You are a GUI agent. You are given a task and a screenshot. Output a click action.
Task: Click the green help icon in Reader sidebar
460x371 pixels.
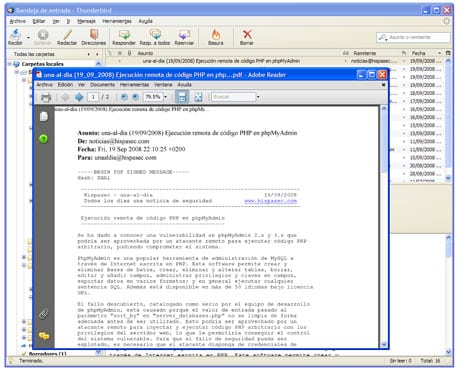click(43, 139)
